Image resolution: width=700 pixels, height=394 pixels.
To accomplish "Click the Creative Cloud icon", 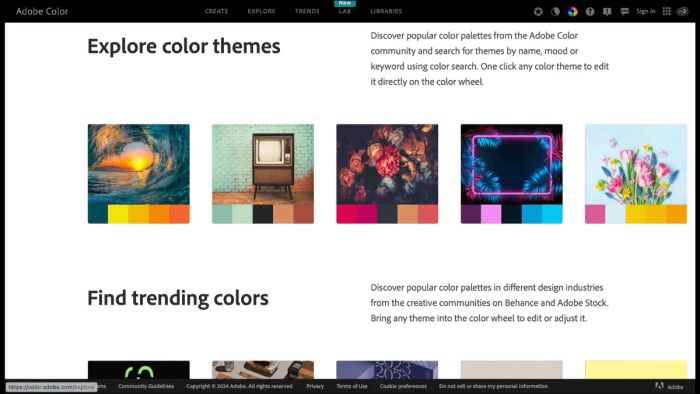I will [683, 12].
